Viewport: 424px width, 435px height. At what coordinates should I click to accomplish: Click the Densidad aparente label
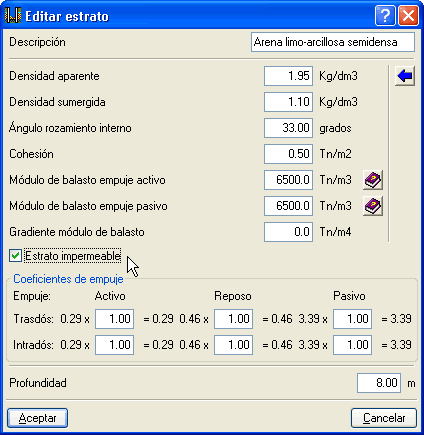pos(54,76)
